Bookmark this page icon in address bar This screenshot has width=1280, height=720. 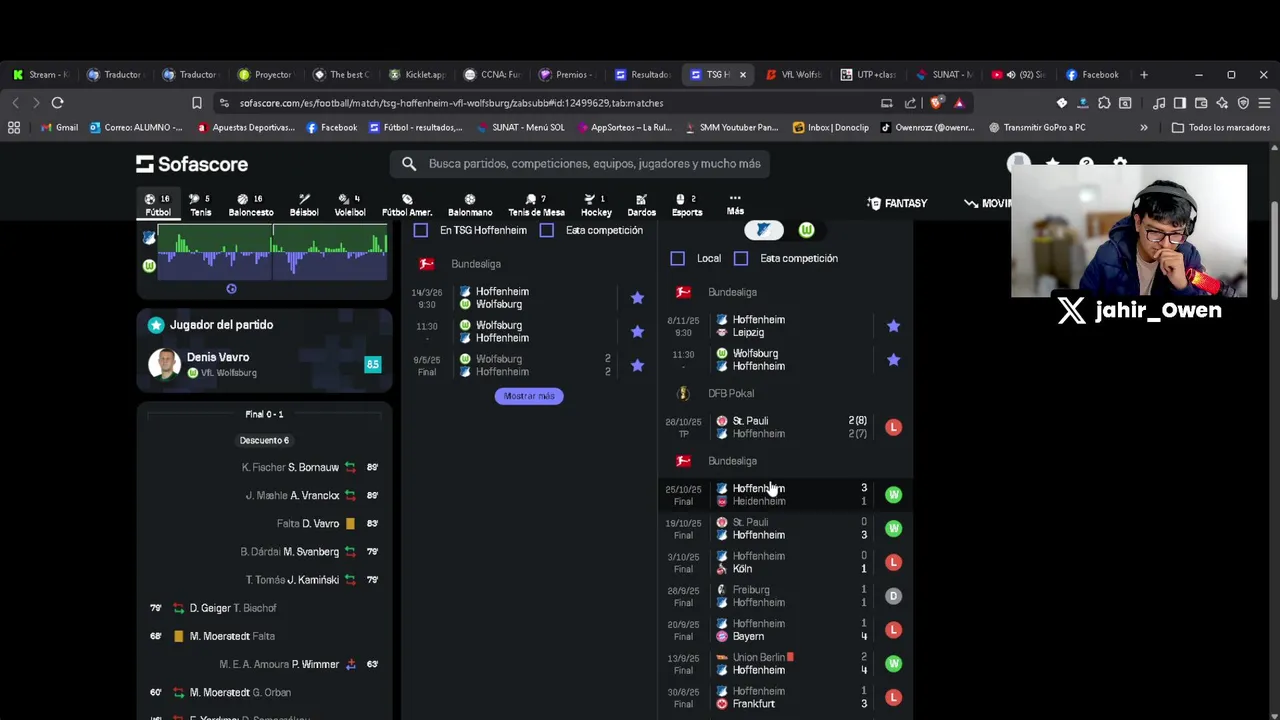click(197, 103)
